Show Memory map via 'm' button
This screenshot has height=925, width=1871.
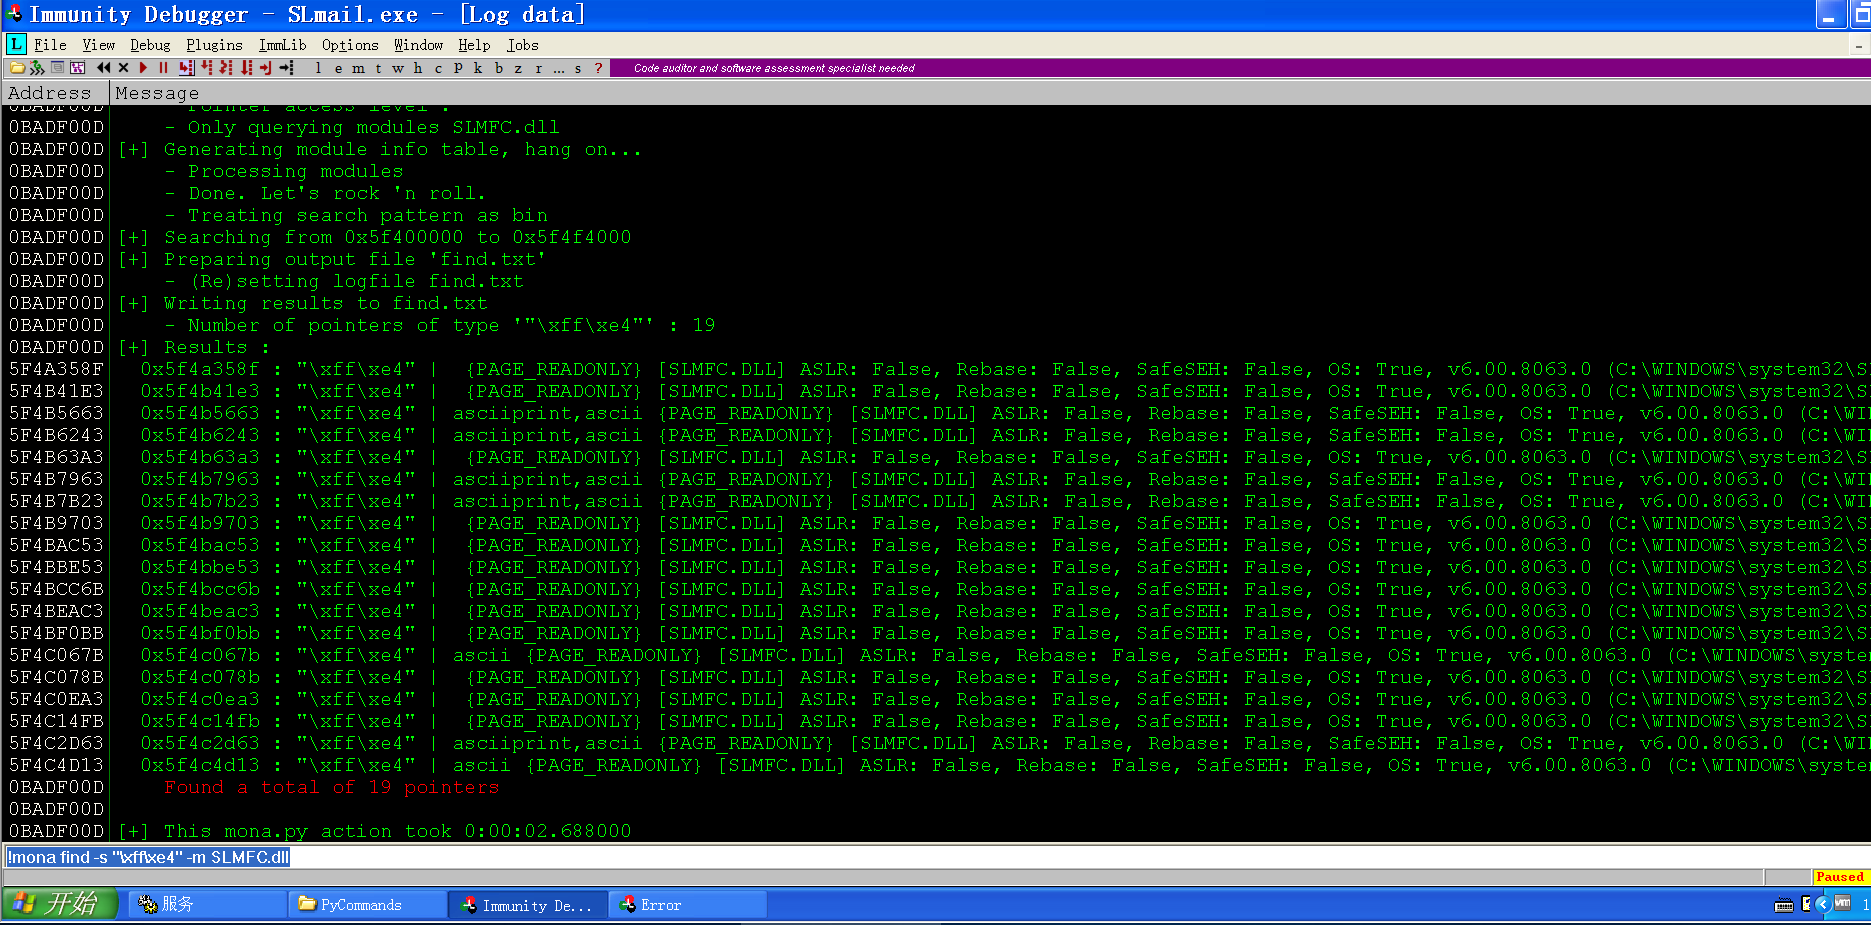(x=358, y=68)
